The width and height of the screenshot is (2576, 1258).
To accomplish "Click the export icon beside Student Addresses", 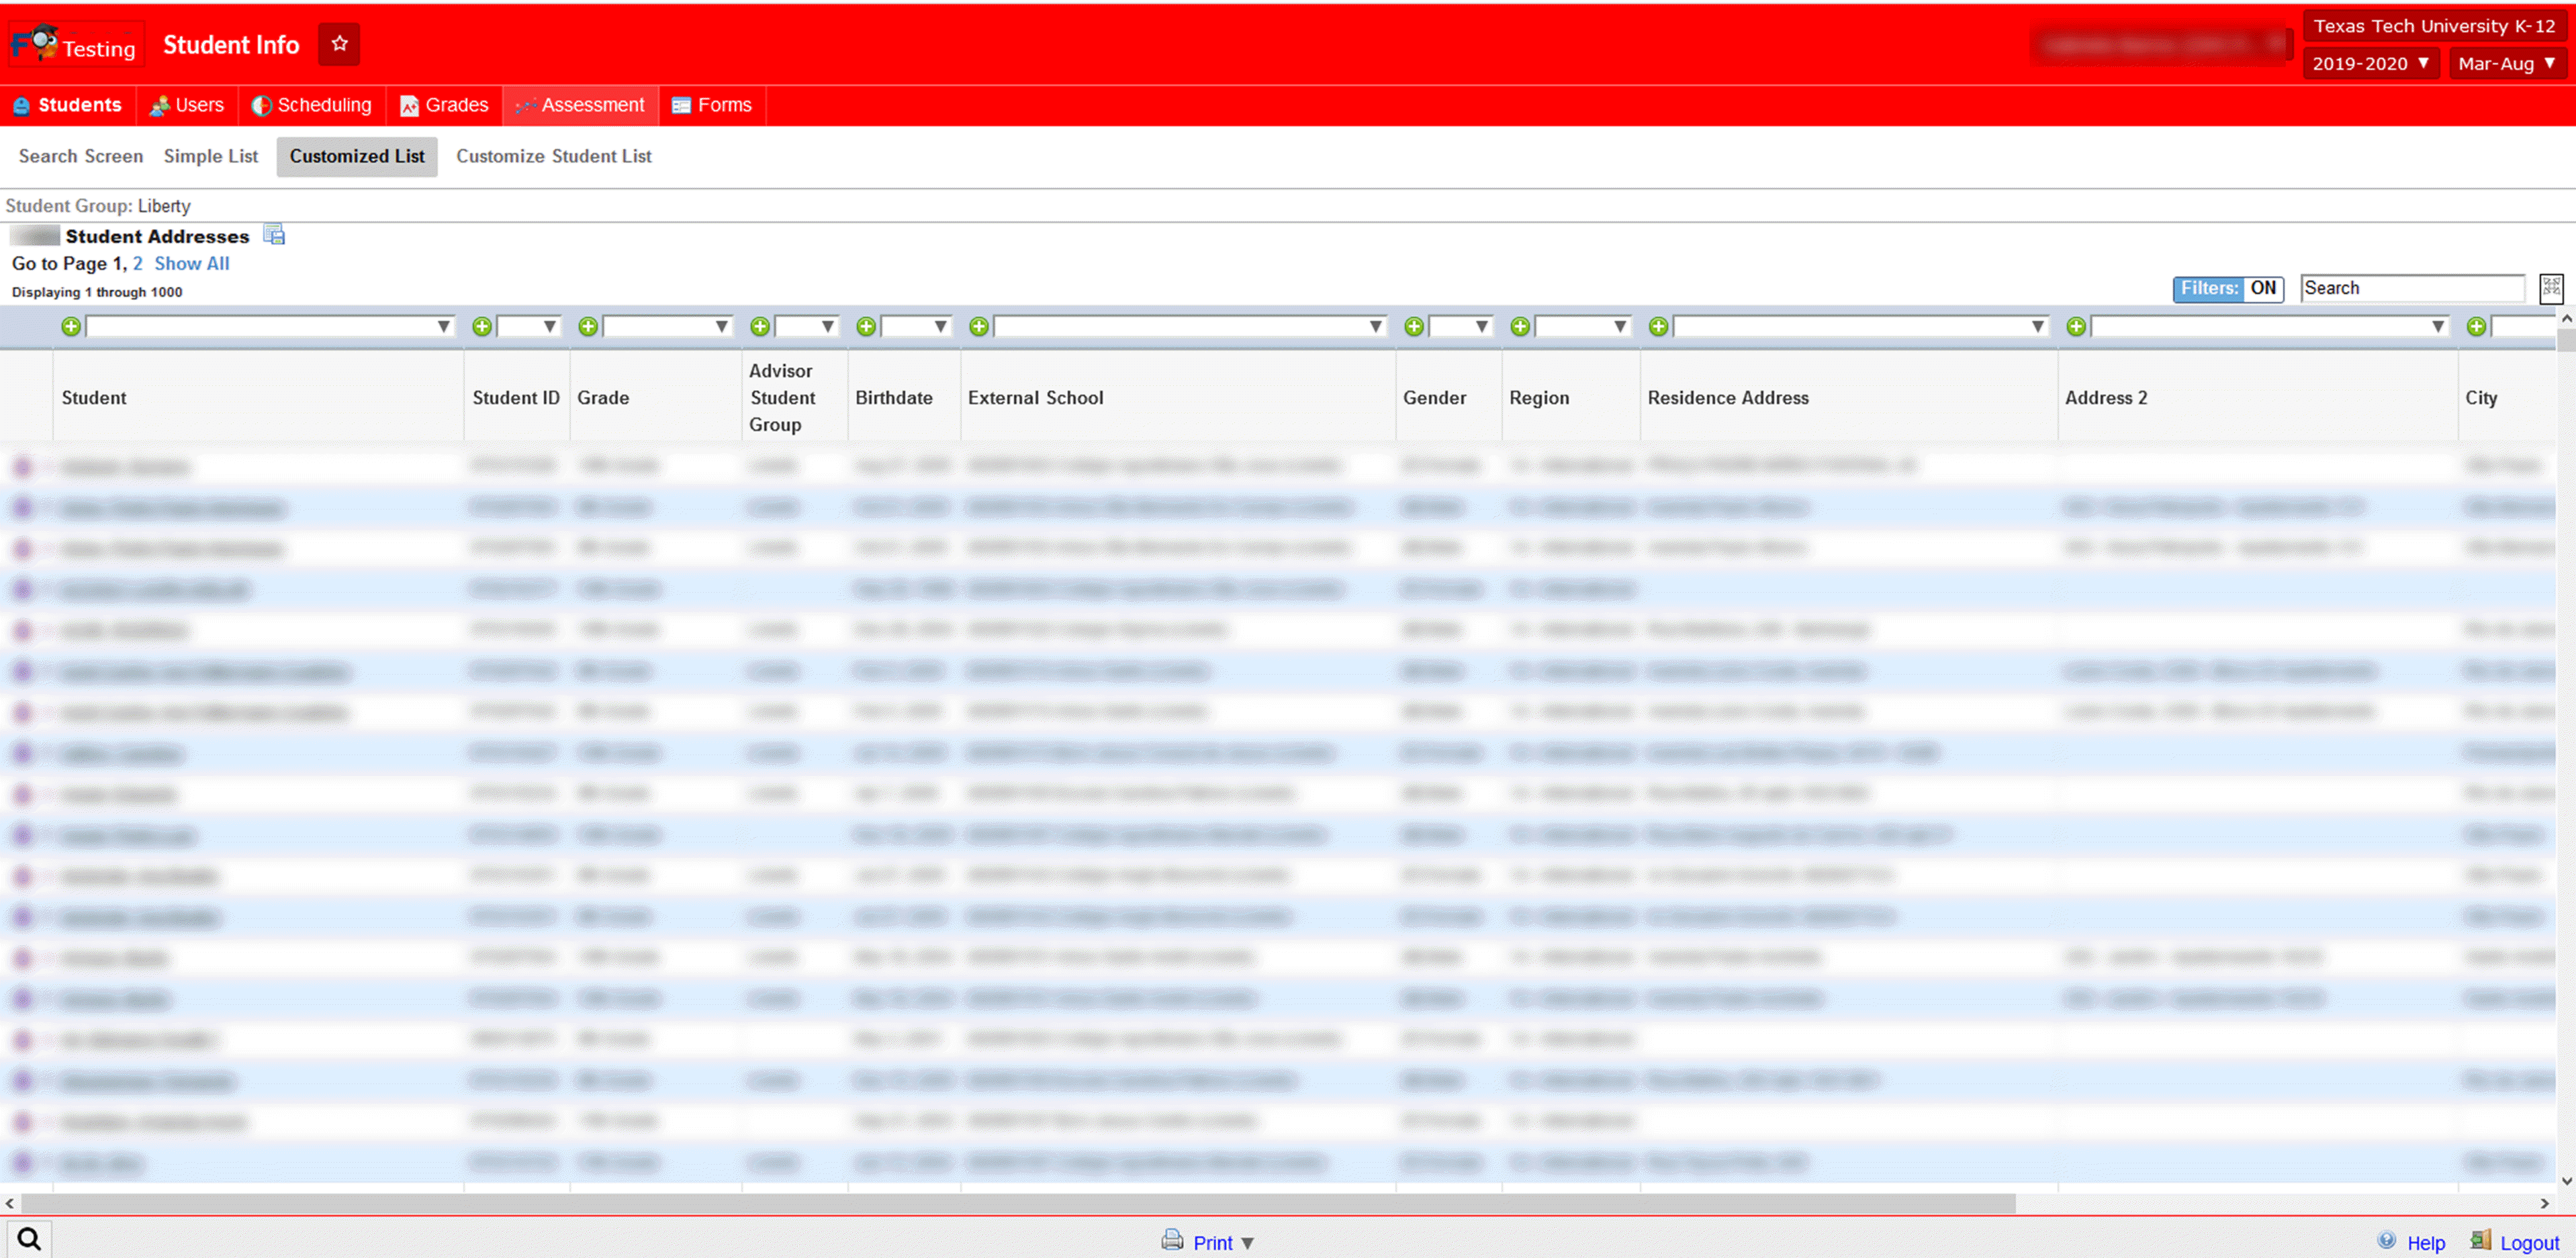I will pos(274,235).
